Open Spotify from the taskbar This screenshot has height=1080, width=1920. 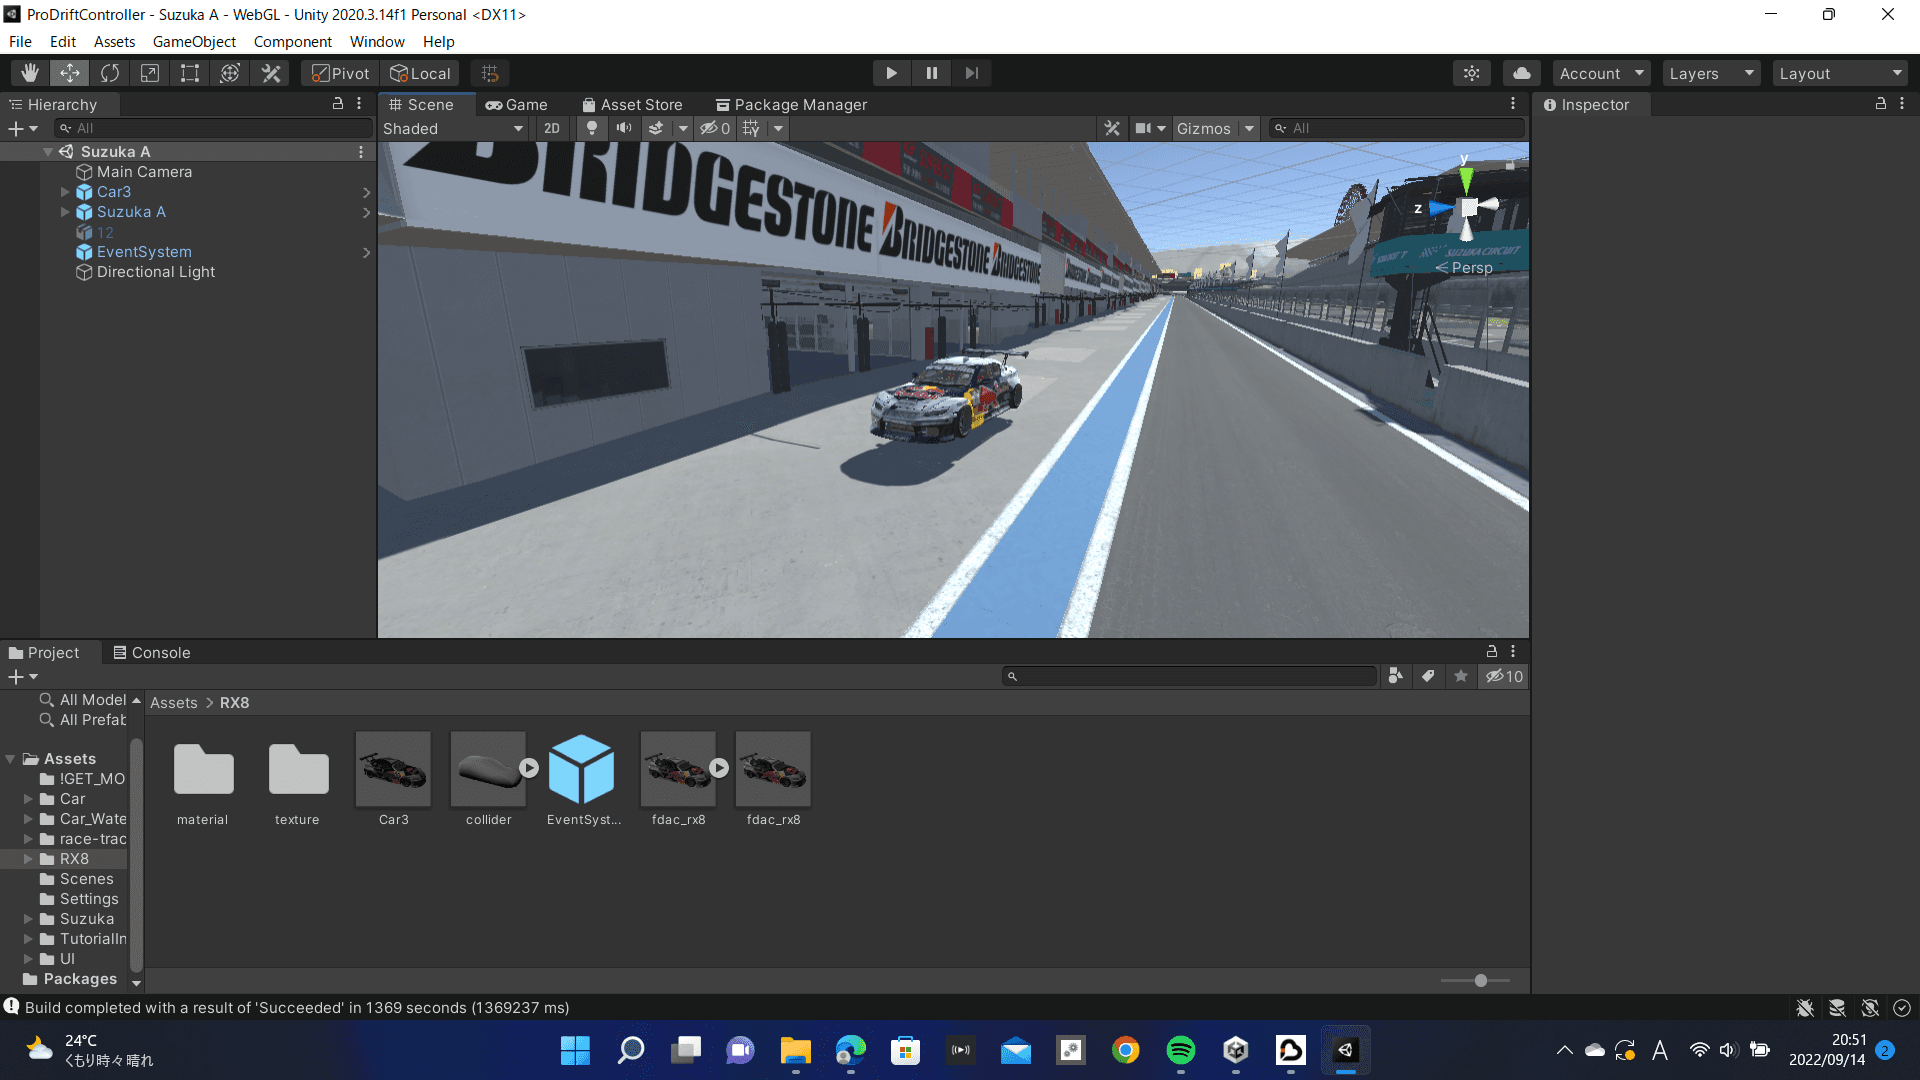click(x=1181, y=1050)
